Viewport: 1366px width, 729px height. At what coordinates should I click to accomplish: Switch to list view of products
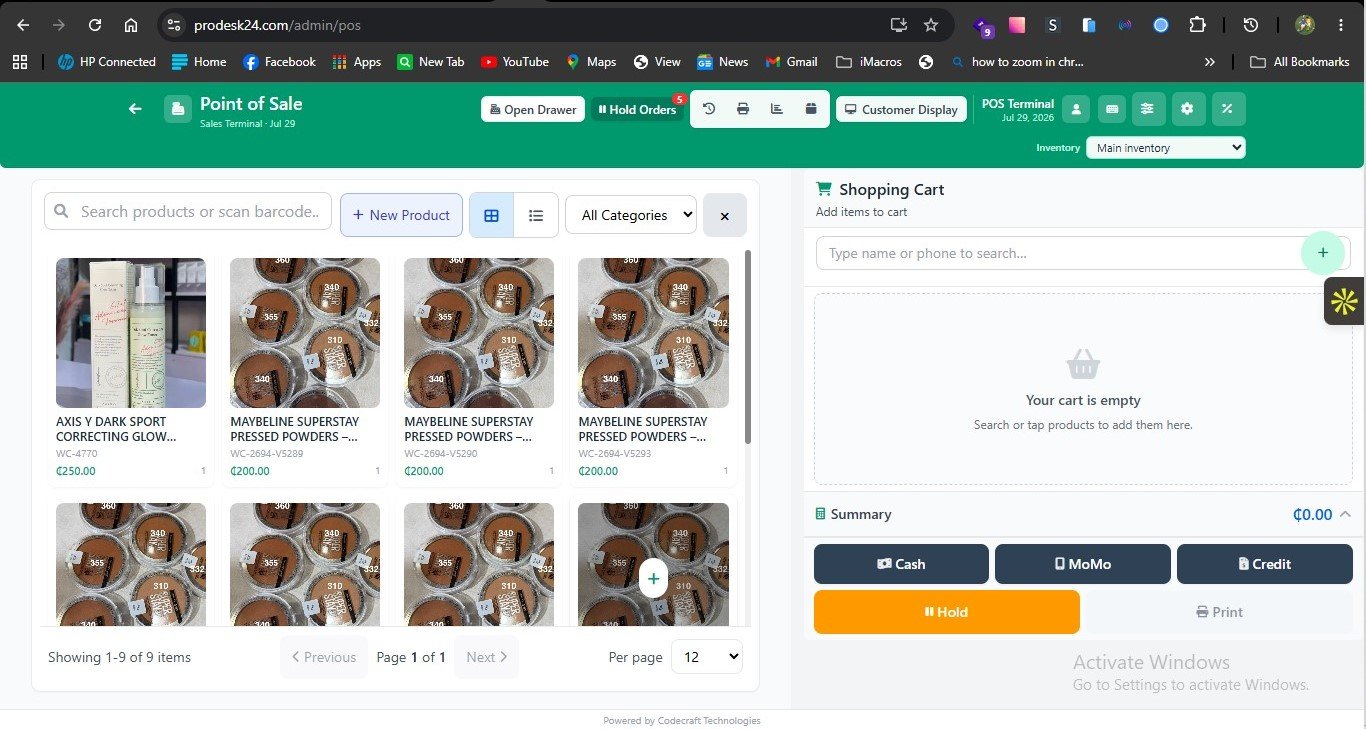pyautogui.click(x=536, y=215)
